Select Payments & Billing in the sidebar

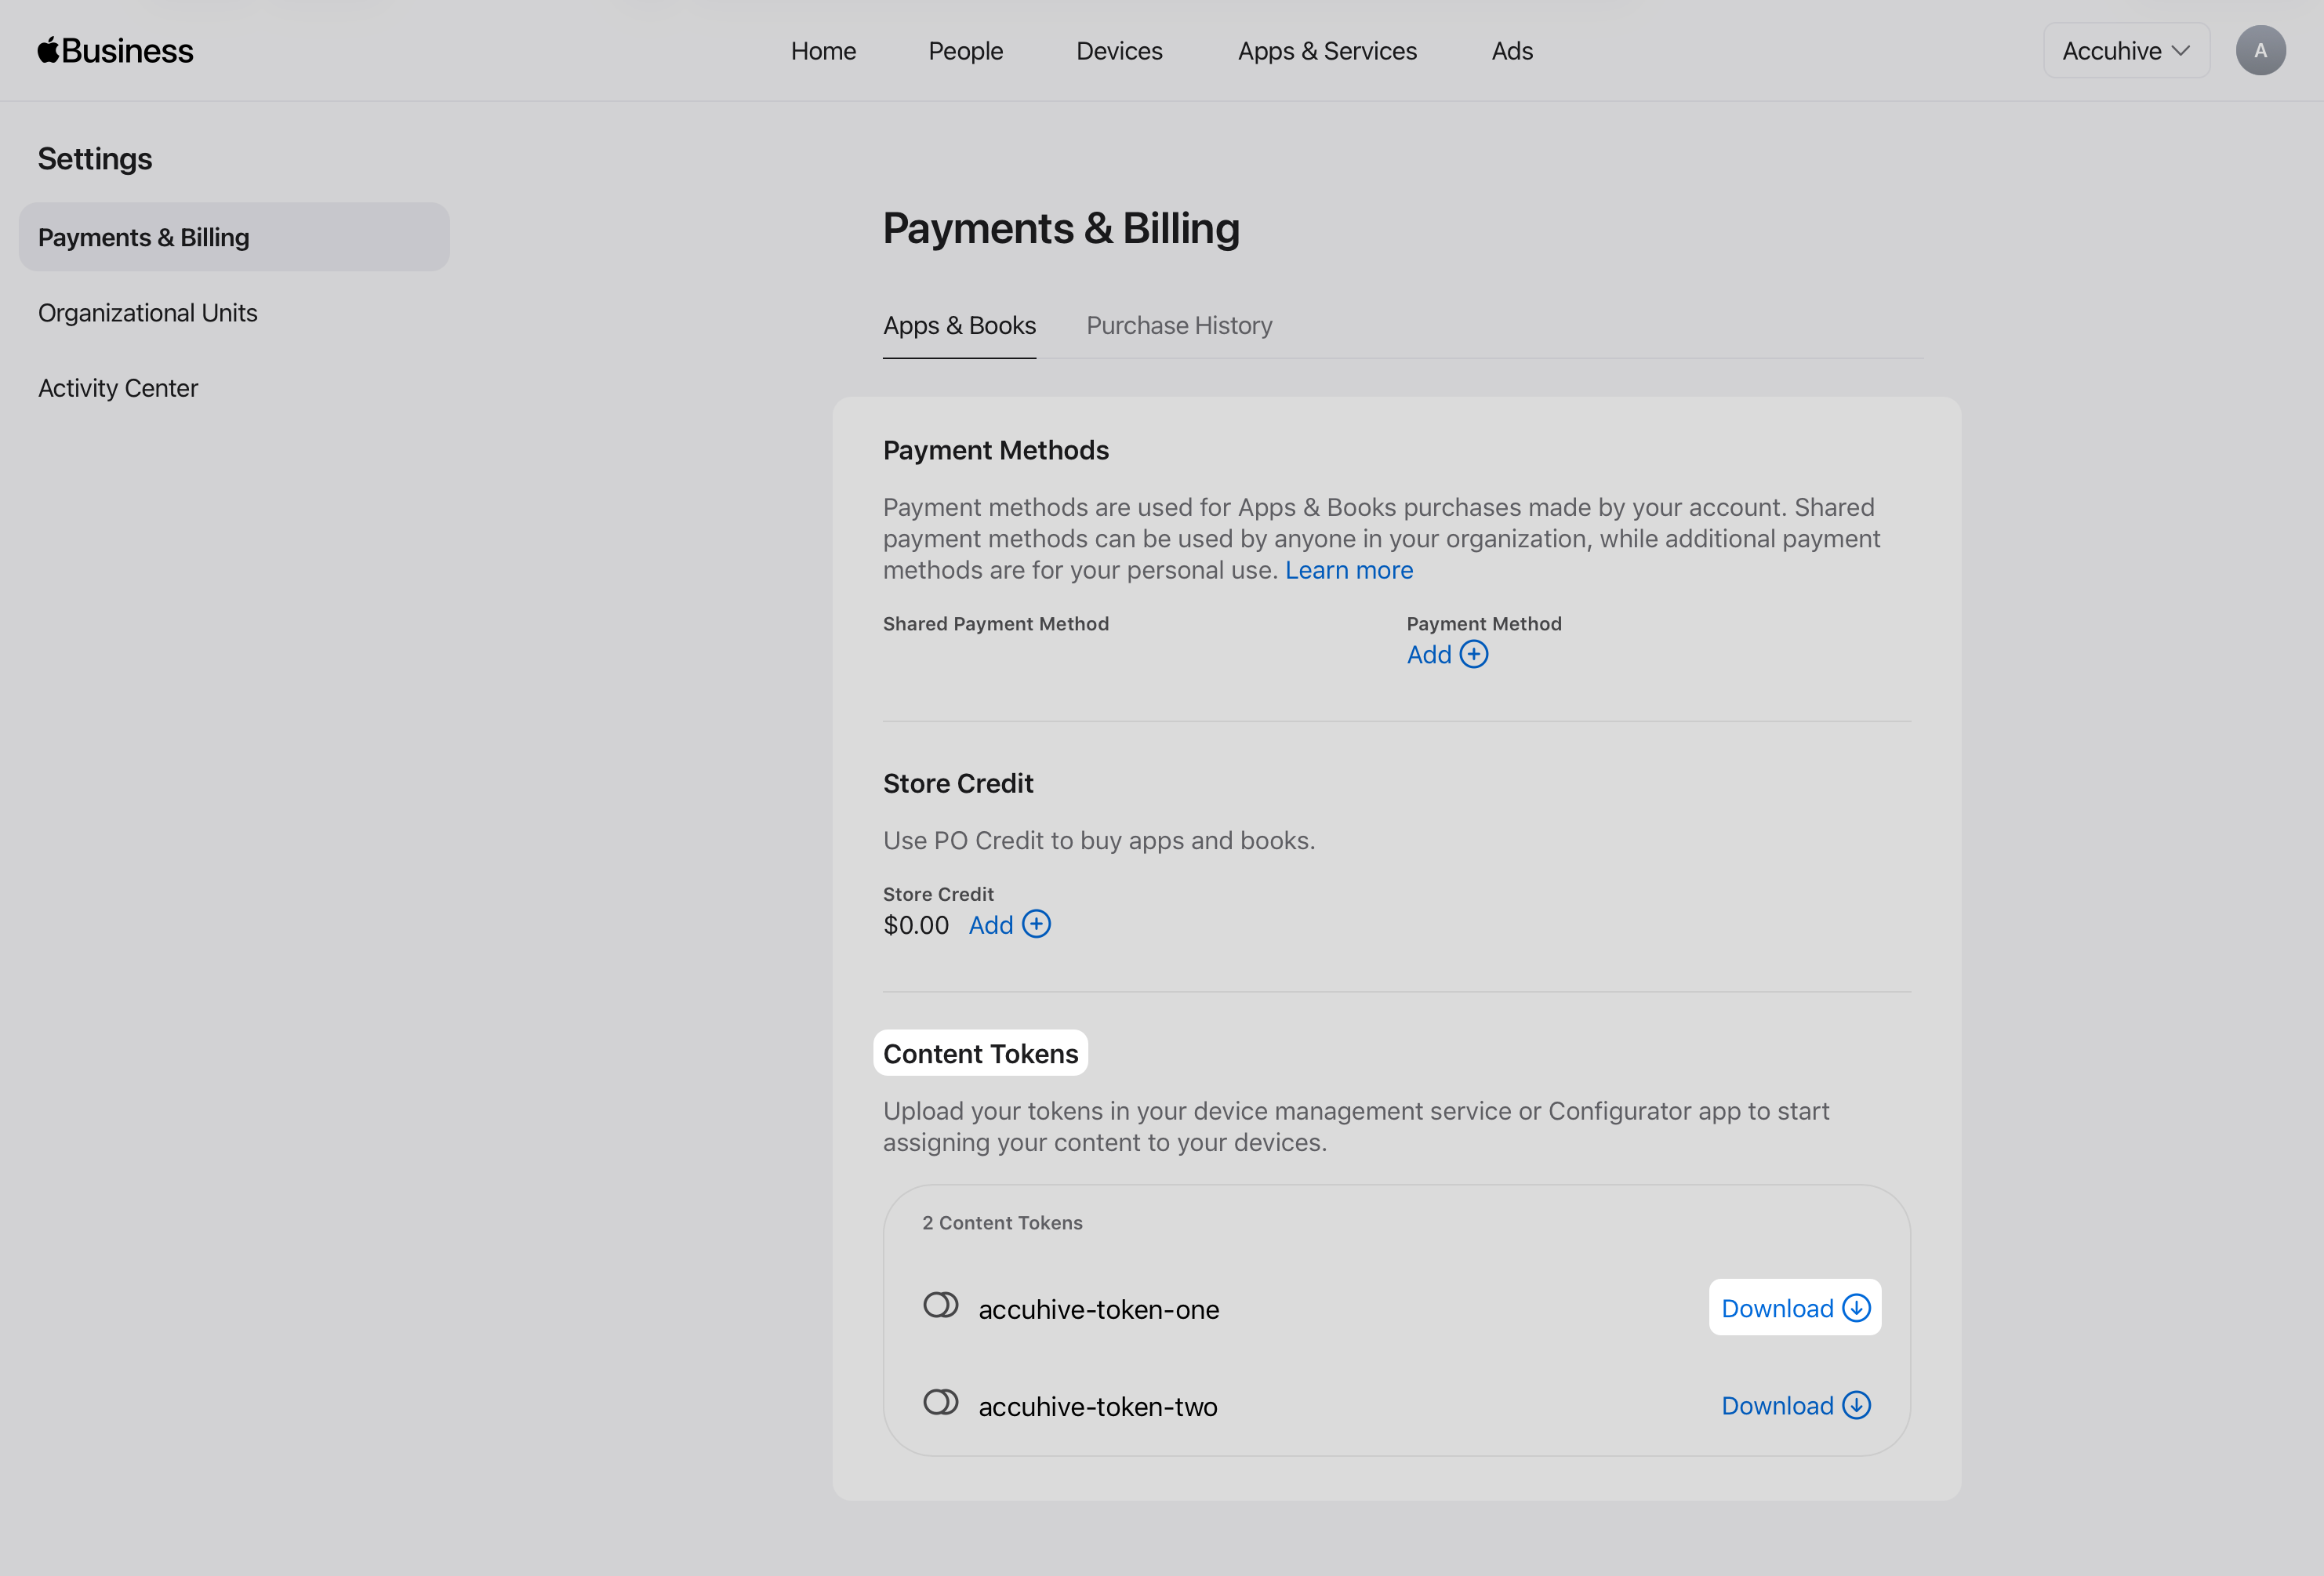[x=234, y=237]
